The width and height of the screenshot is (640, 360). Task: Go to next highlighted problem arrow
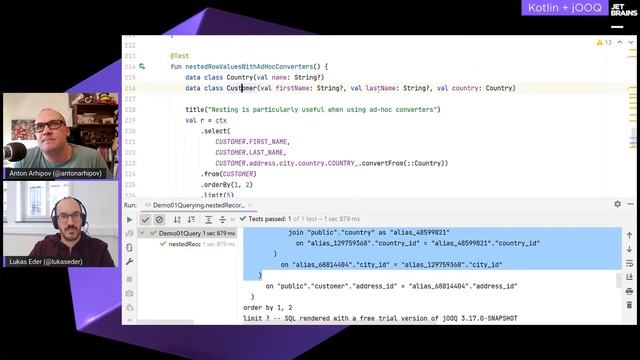coord(631,42)
